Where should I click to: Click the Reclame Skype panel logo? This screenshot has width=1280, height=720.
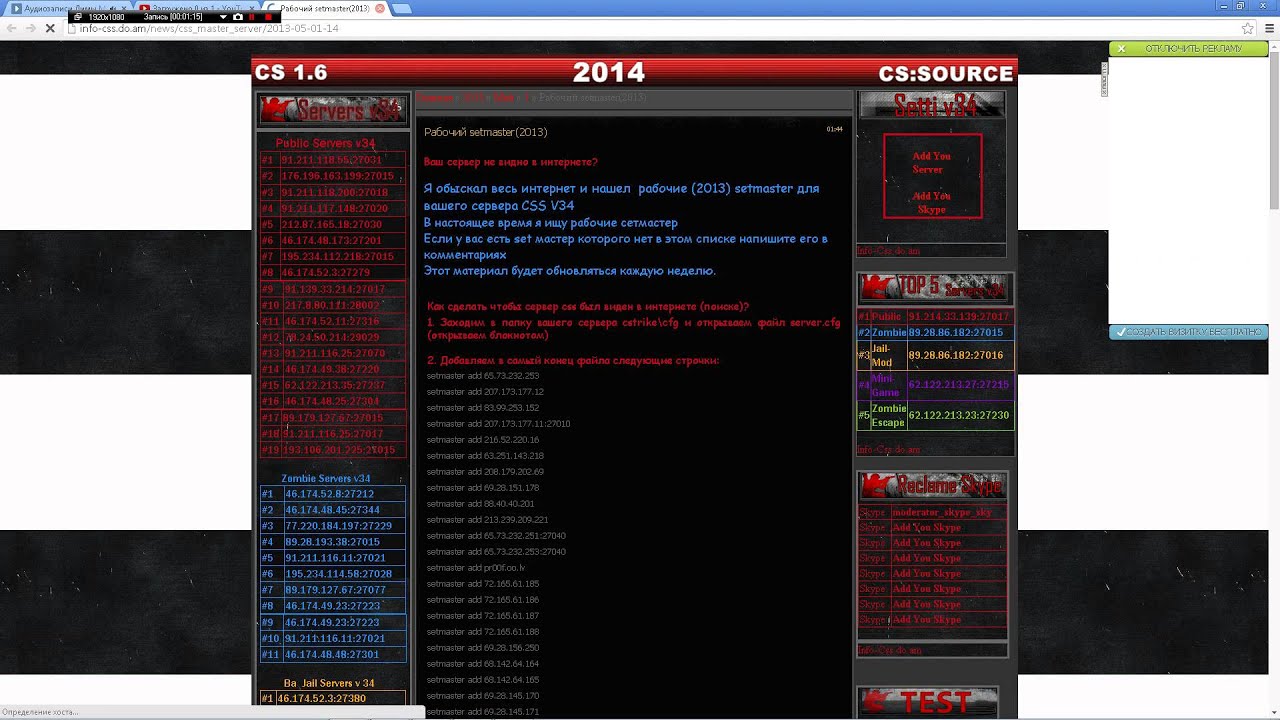932,486
